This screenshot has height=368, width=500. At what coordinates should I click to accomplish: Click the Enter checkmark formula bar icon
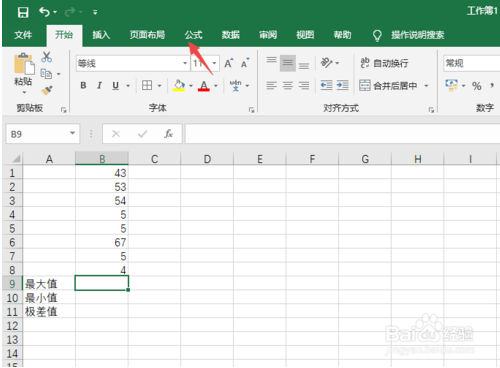(143, 134)
